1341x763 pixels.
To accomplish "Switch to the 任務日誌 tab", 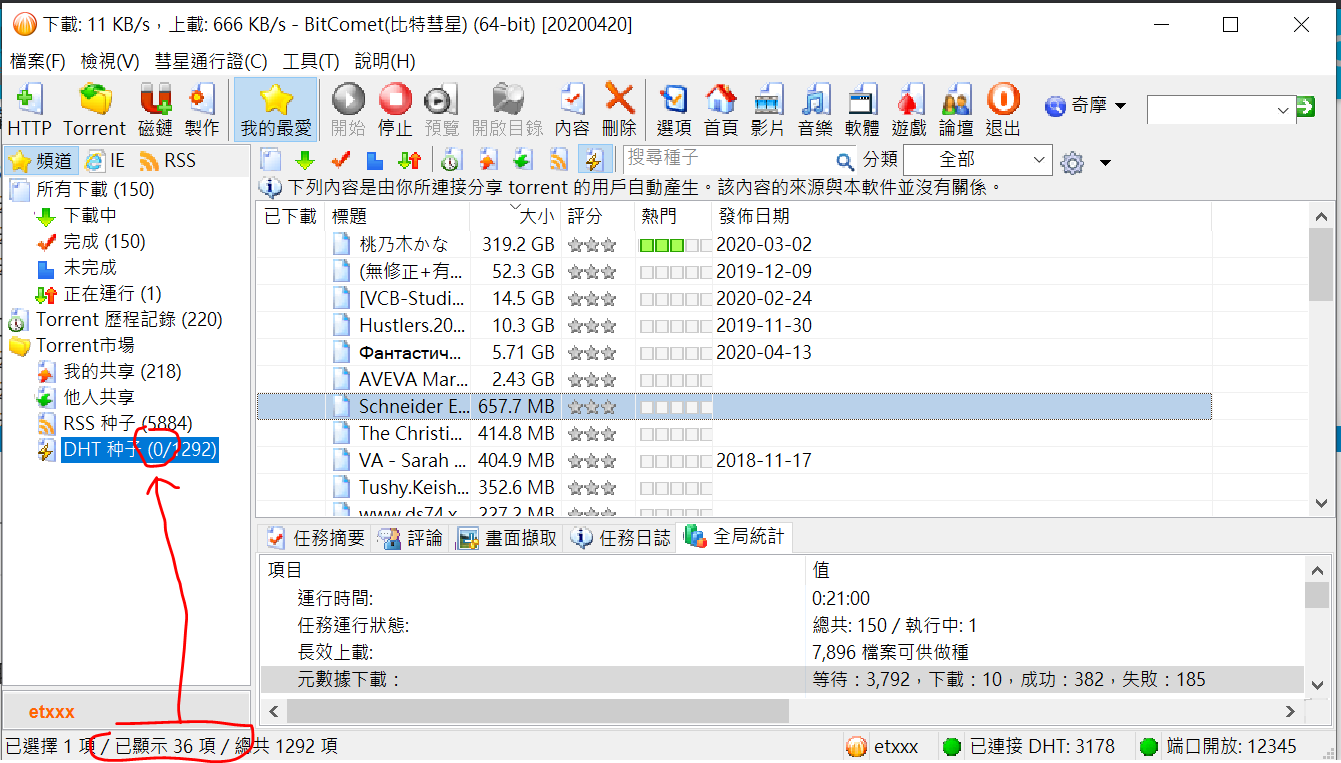I will (x=621, y=537).
